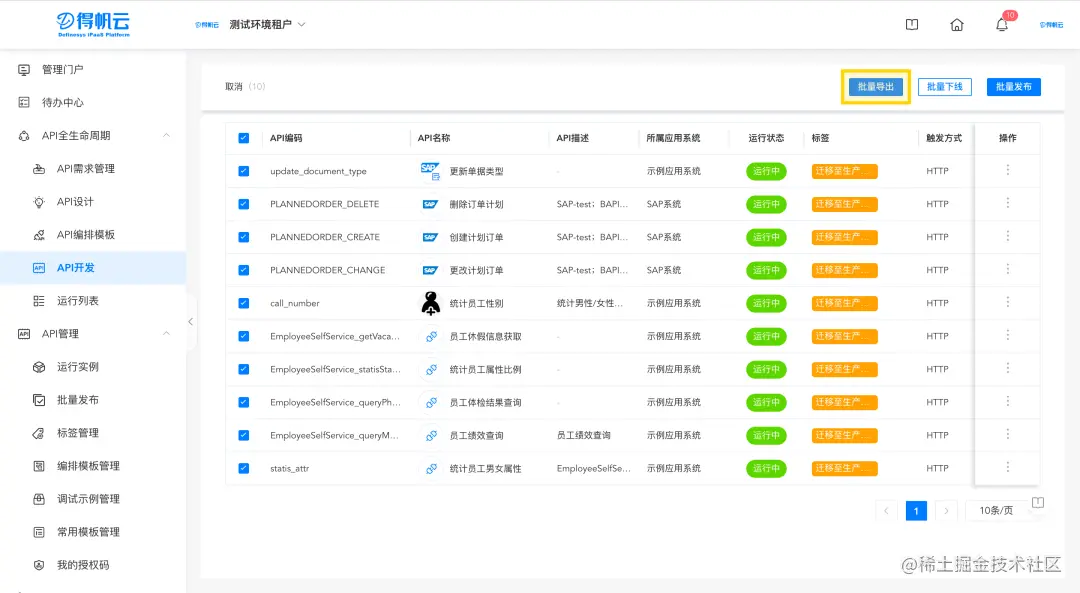Open actions menu for statis_attr row
The width and height of the screenshot is (1080, 593).
[1008, 468]
